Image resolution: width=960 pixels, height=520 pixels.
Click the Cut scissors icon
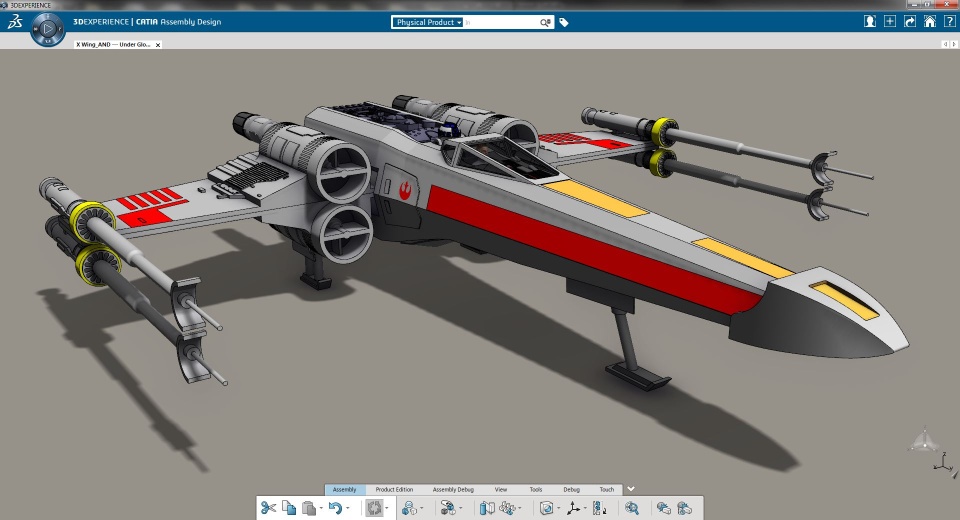point(268,508)
